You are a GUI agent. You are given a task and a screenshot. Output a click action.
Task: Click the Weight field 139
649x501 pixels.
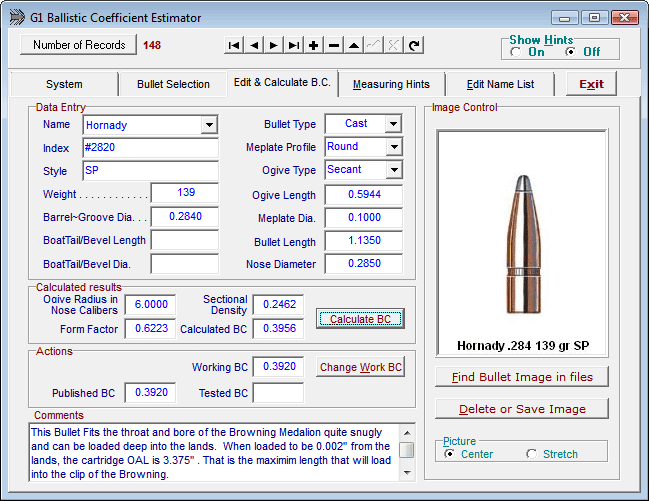tap(185, 193)
